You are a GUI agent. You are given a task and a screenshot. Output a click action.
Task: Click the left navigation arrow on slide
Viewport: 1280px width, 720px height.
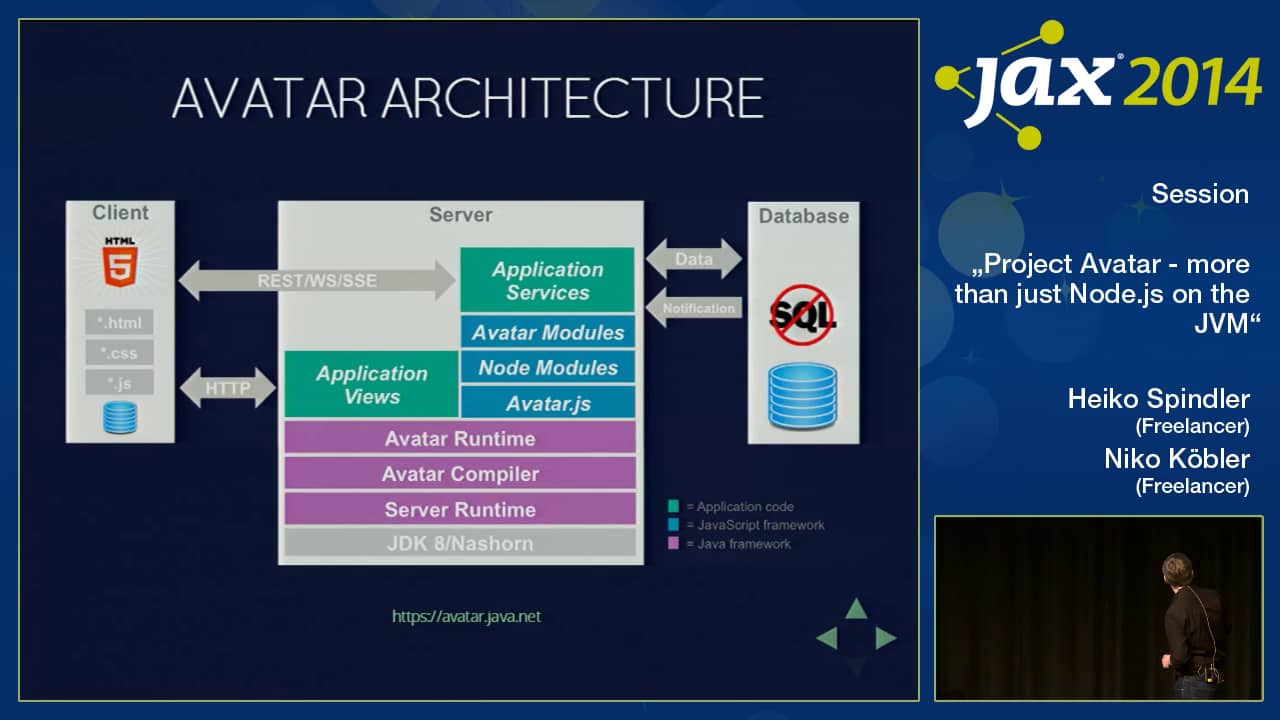[826, 638]
